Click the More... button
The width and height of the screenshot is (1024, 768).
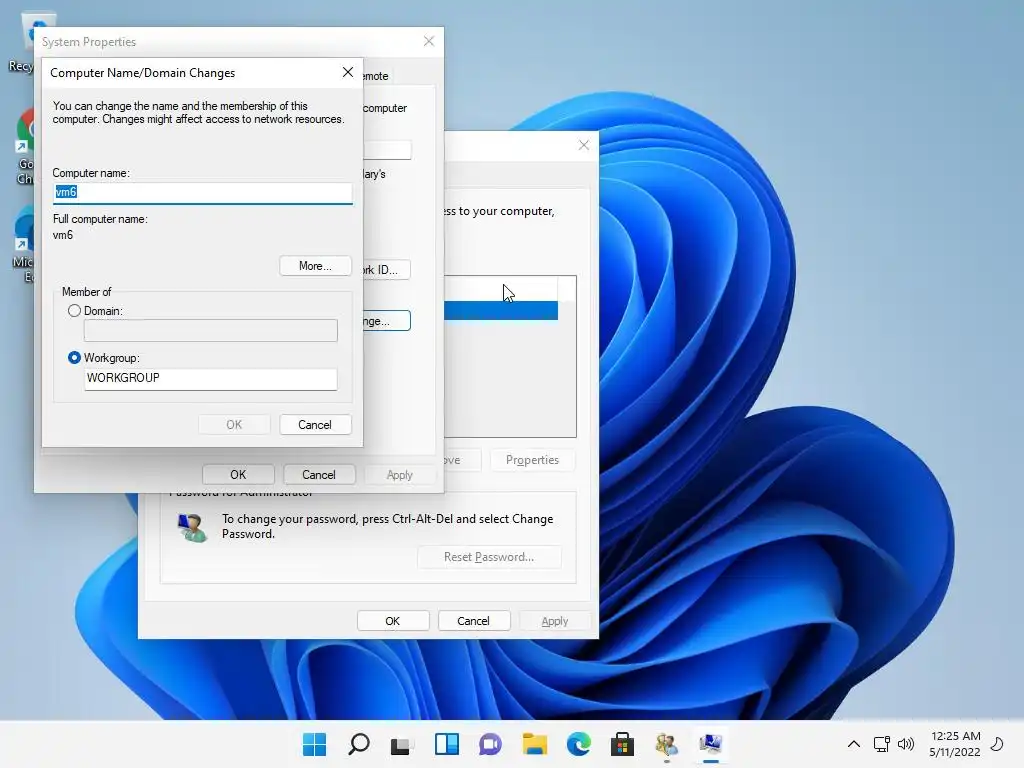315,266
